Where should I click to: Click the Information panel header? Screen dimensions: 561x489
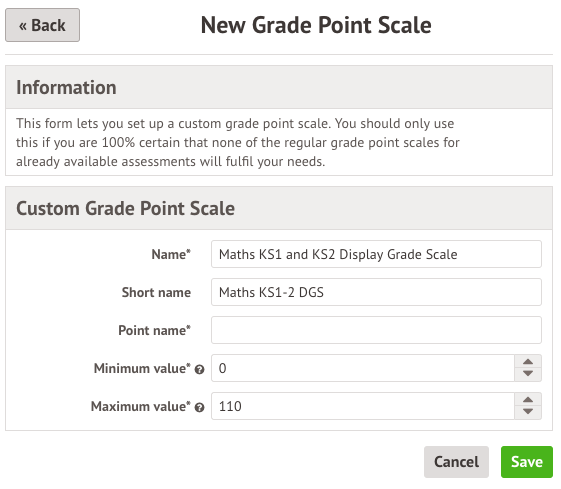point(279,87)
